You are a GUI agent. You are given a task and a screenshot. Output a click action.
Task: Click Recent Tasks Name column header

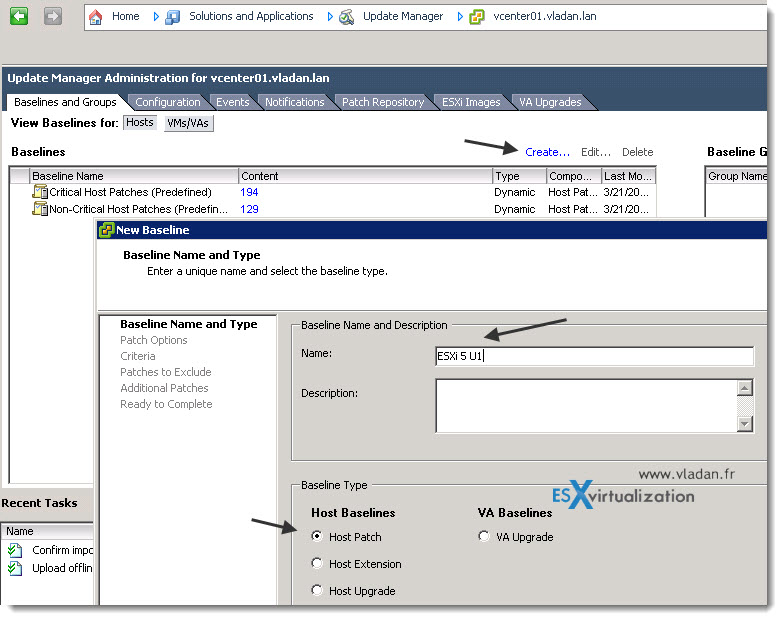tap(47, 531)
